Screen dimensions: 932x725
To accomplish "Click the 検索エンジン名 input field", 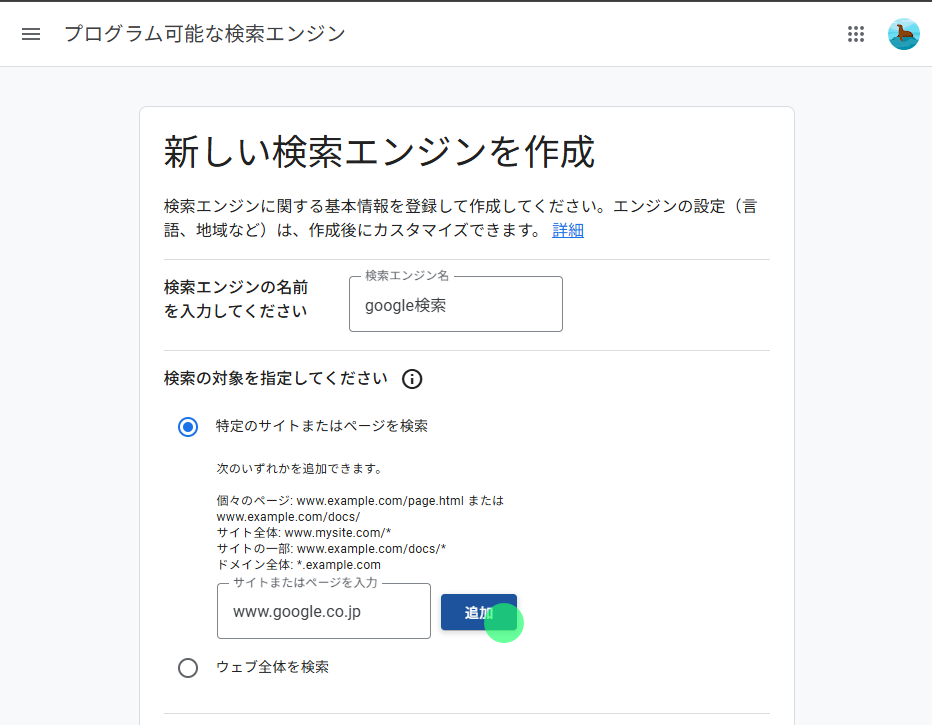I will coord(455,305).
